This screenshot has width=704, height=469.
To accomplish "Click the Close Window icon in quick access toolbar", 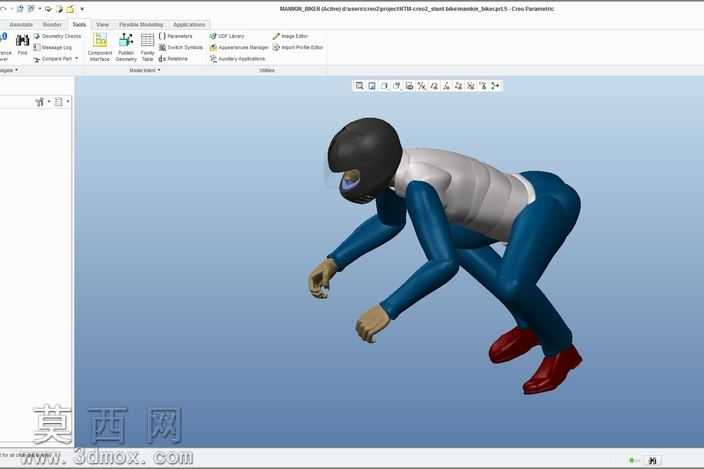I will (70, 9).
